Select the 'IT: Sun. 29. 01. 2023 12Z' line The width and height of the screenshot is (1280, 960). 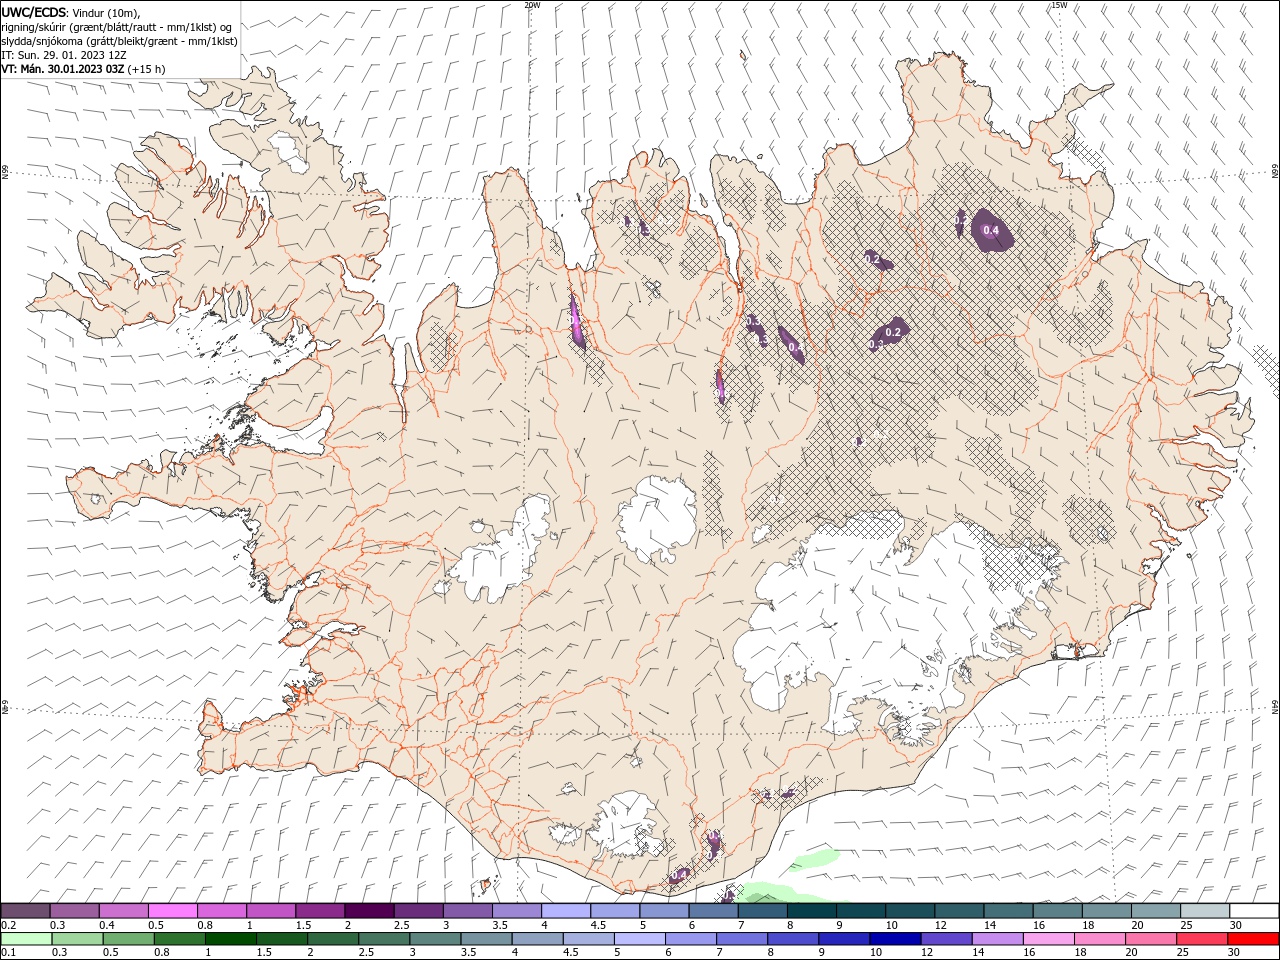pos(65,55)
